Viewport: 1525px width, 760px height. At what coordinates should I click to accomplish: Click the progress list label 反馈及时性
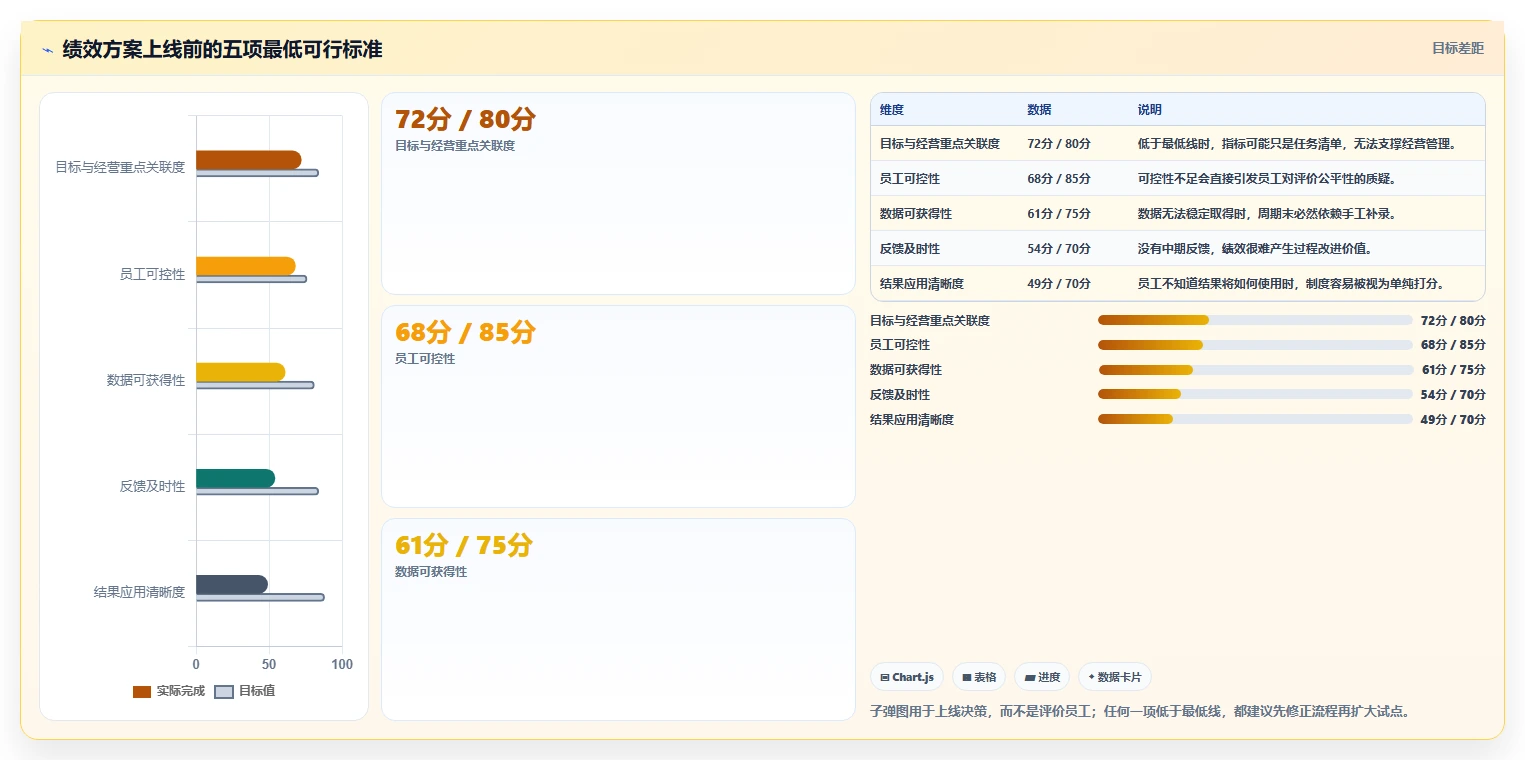900,395
